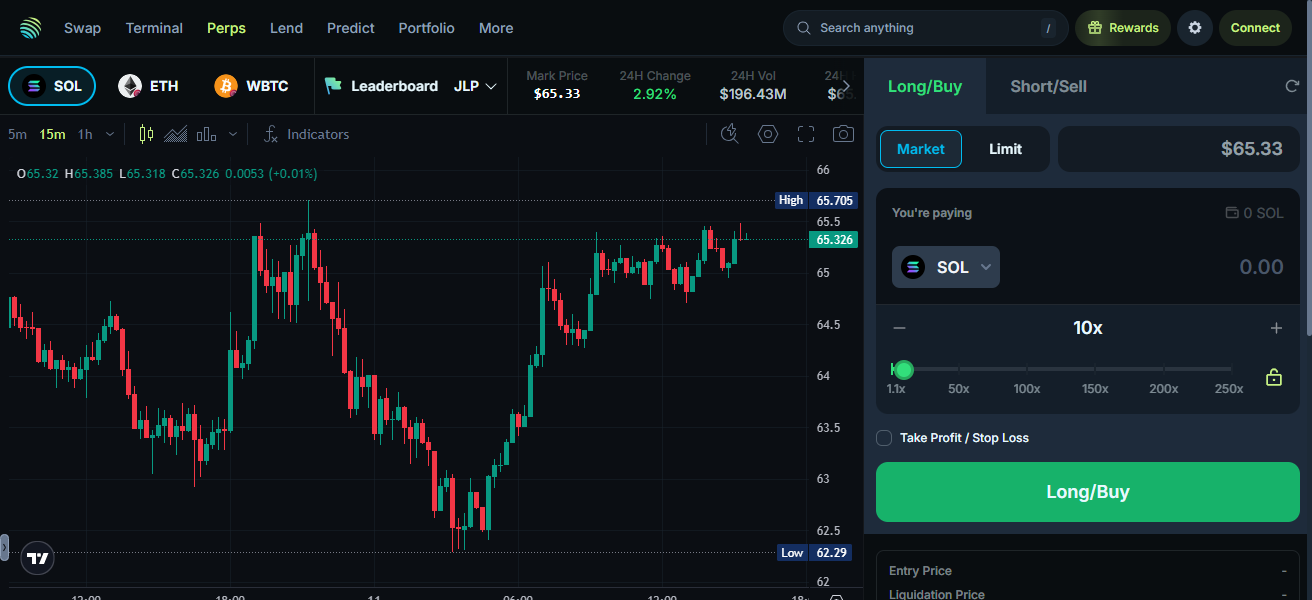This screenshot has width=1312, height=600.
Task: Click the leverage lock icon
Action: pyautogui.click(x=1274, y=377)
